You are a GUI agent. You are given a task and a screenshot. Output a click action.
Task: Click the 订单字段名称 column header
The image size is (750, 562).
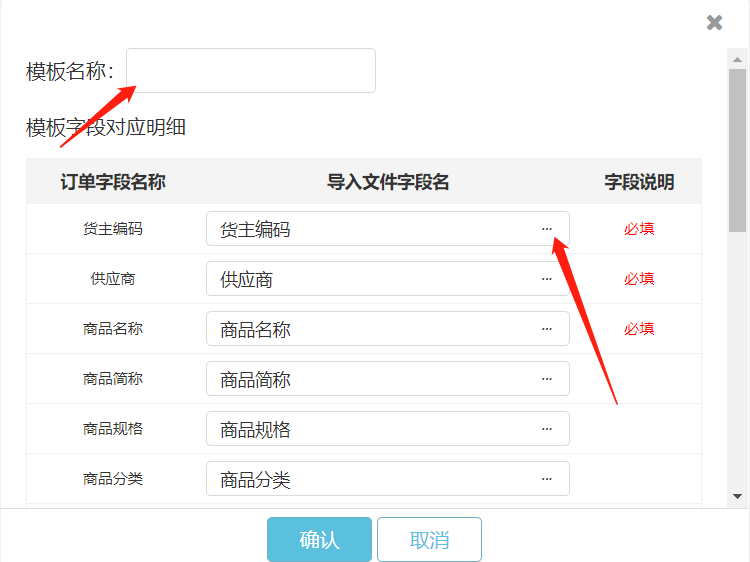tap(113, 182)
